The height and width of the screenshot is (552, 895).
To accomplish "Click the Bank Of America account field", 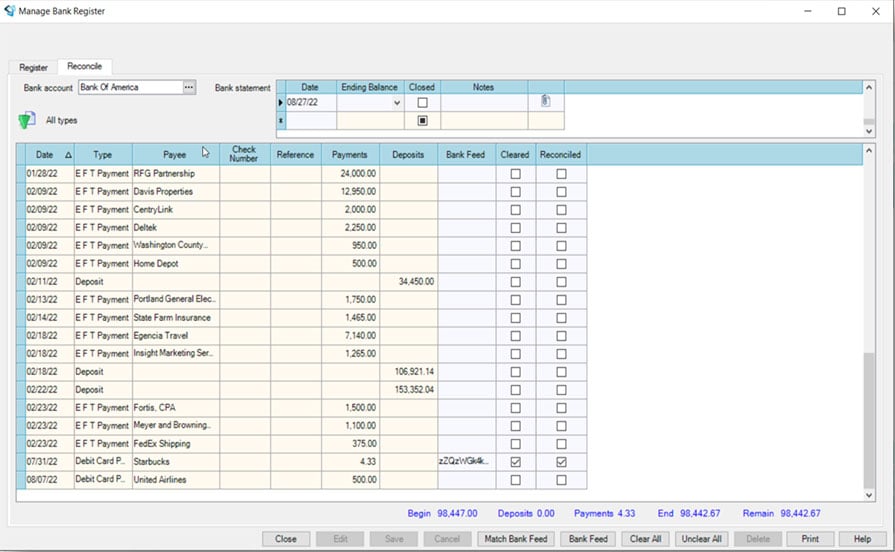I will (x=131, y=87).
